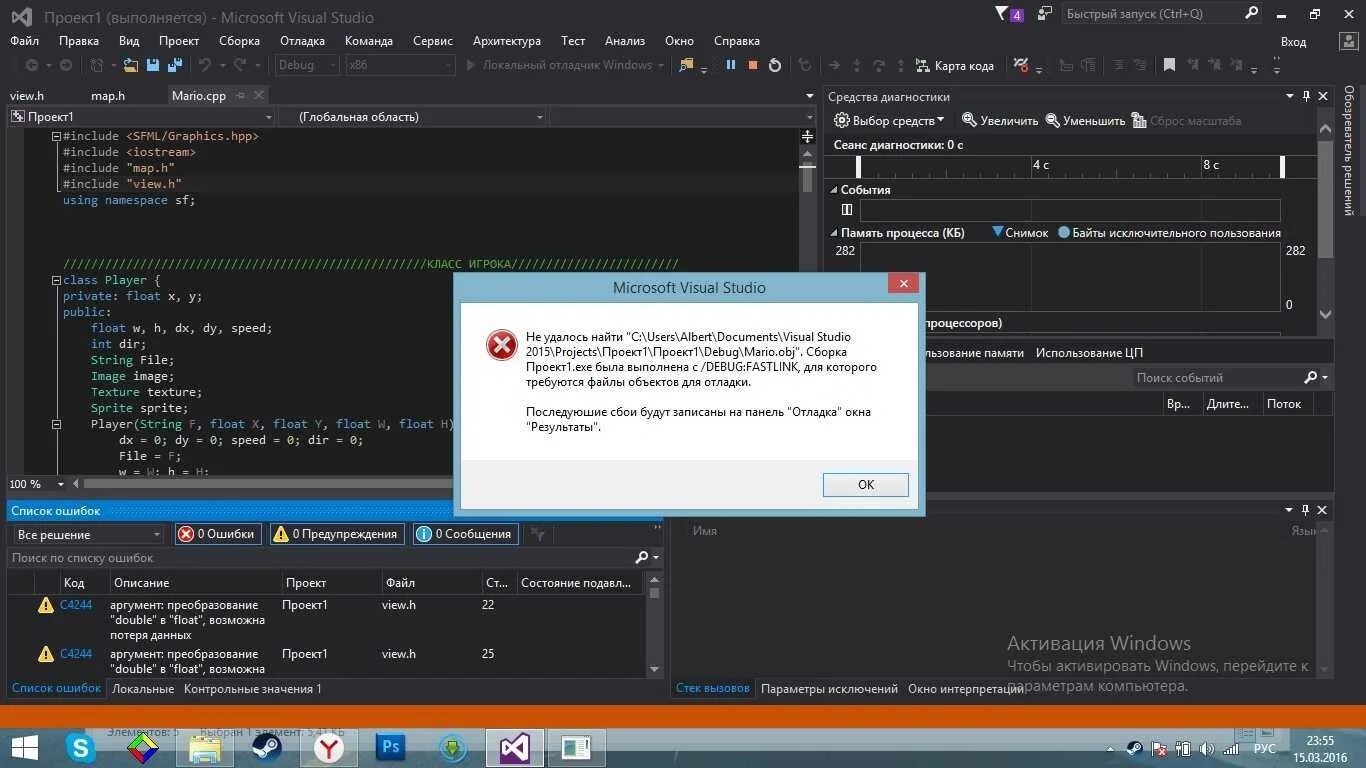Open Skype from the taskbar
1366x768 pixels.
80,747
